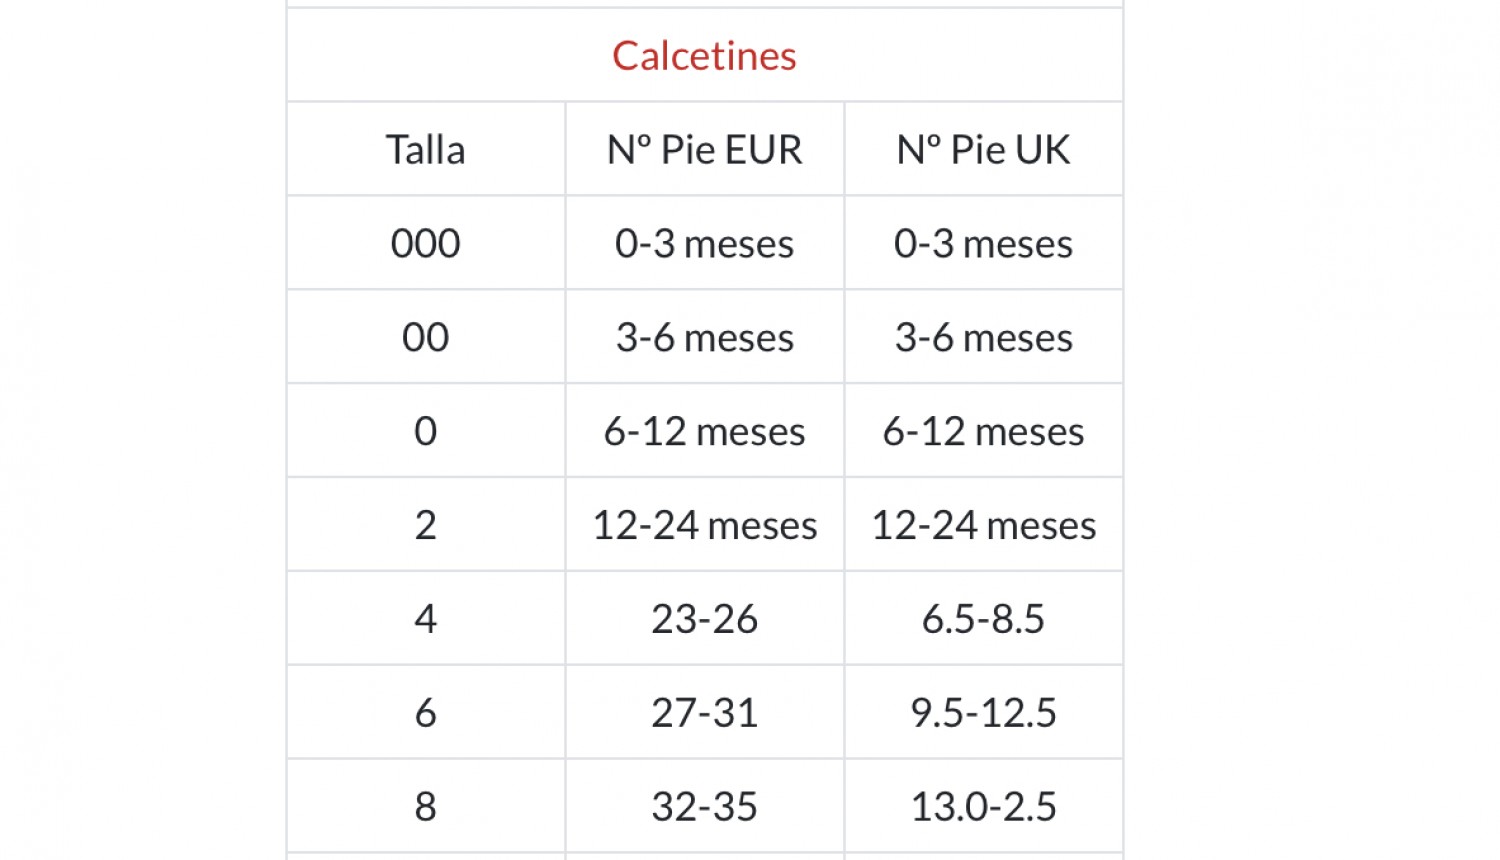
Task: Click the Talla 2 cell
Action: click(425, 525)
